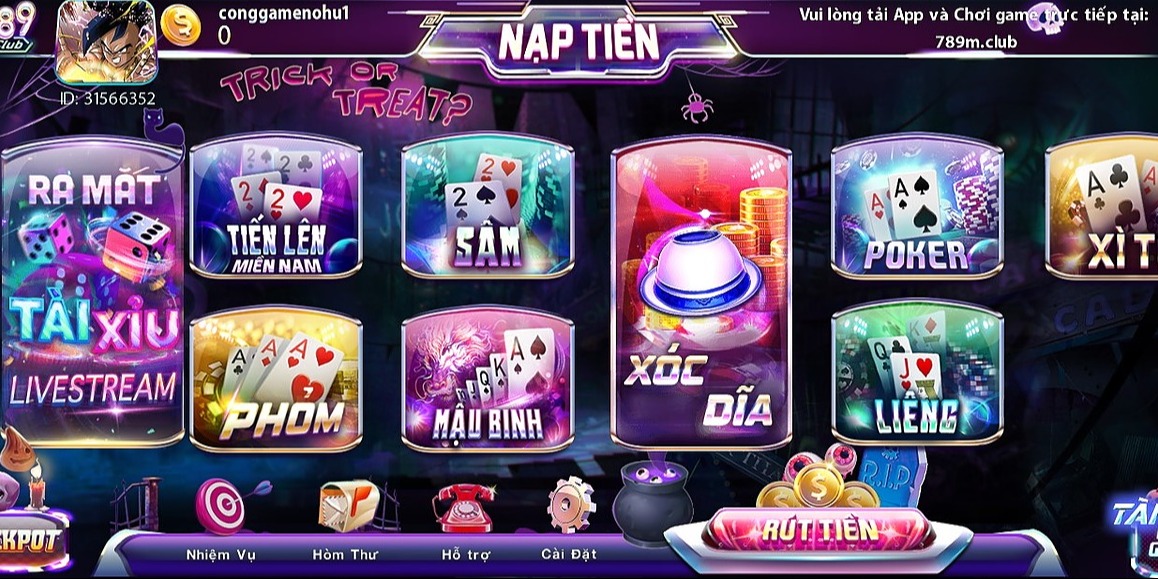Open the player avatar picture
This screenshot has height=579, width=1158.
point(106,42)
